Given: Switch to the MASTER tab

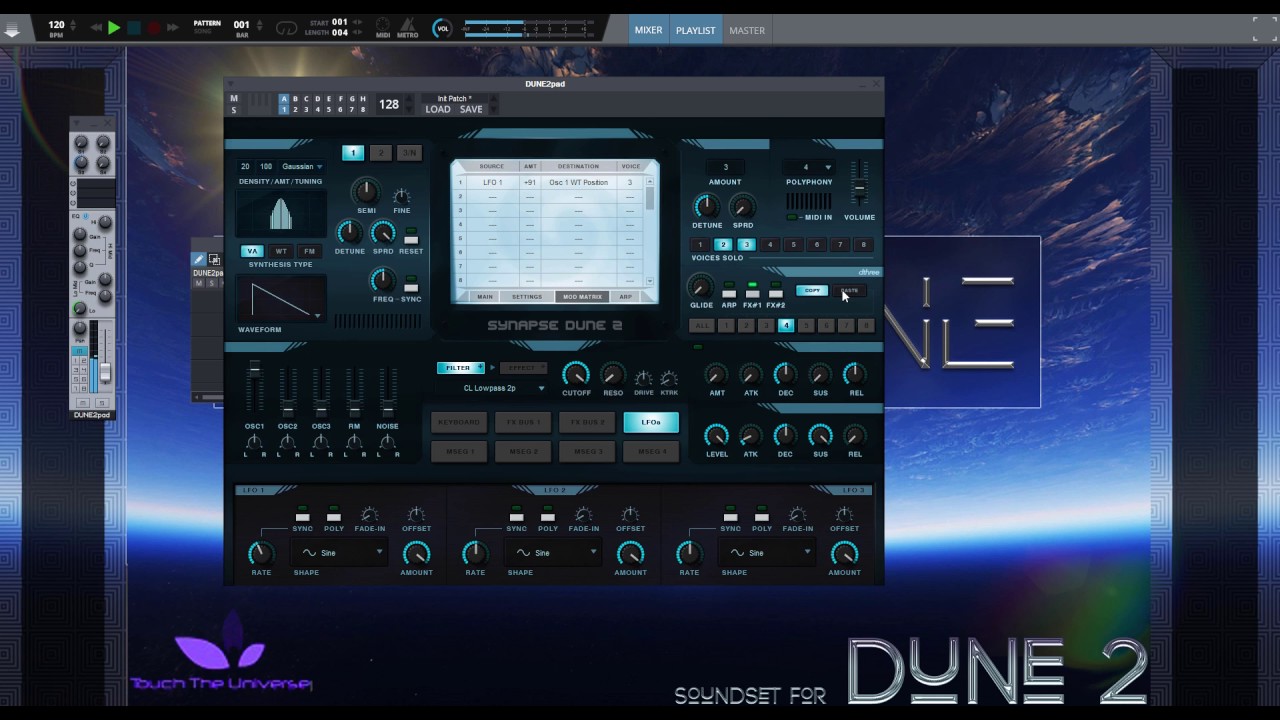Looking at the screenshot, I should pyautogui.click(x=747, y=30).
